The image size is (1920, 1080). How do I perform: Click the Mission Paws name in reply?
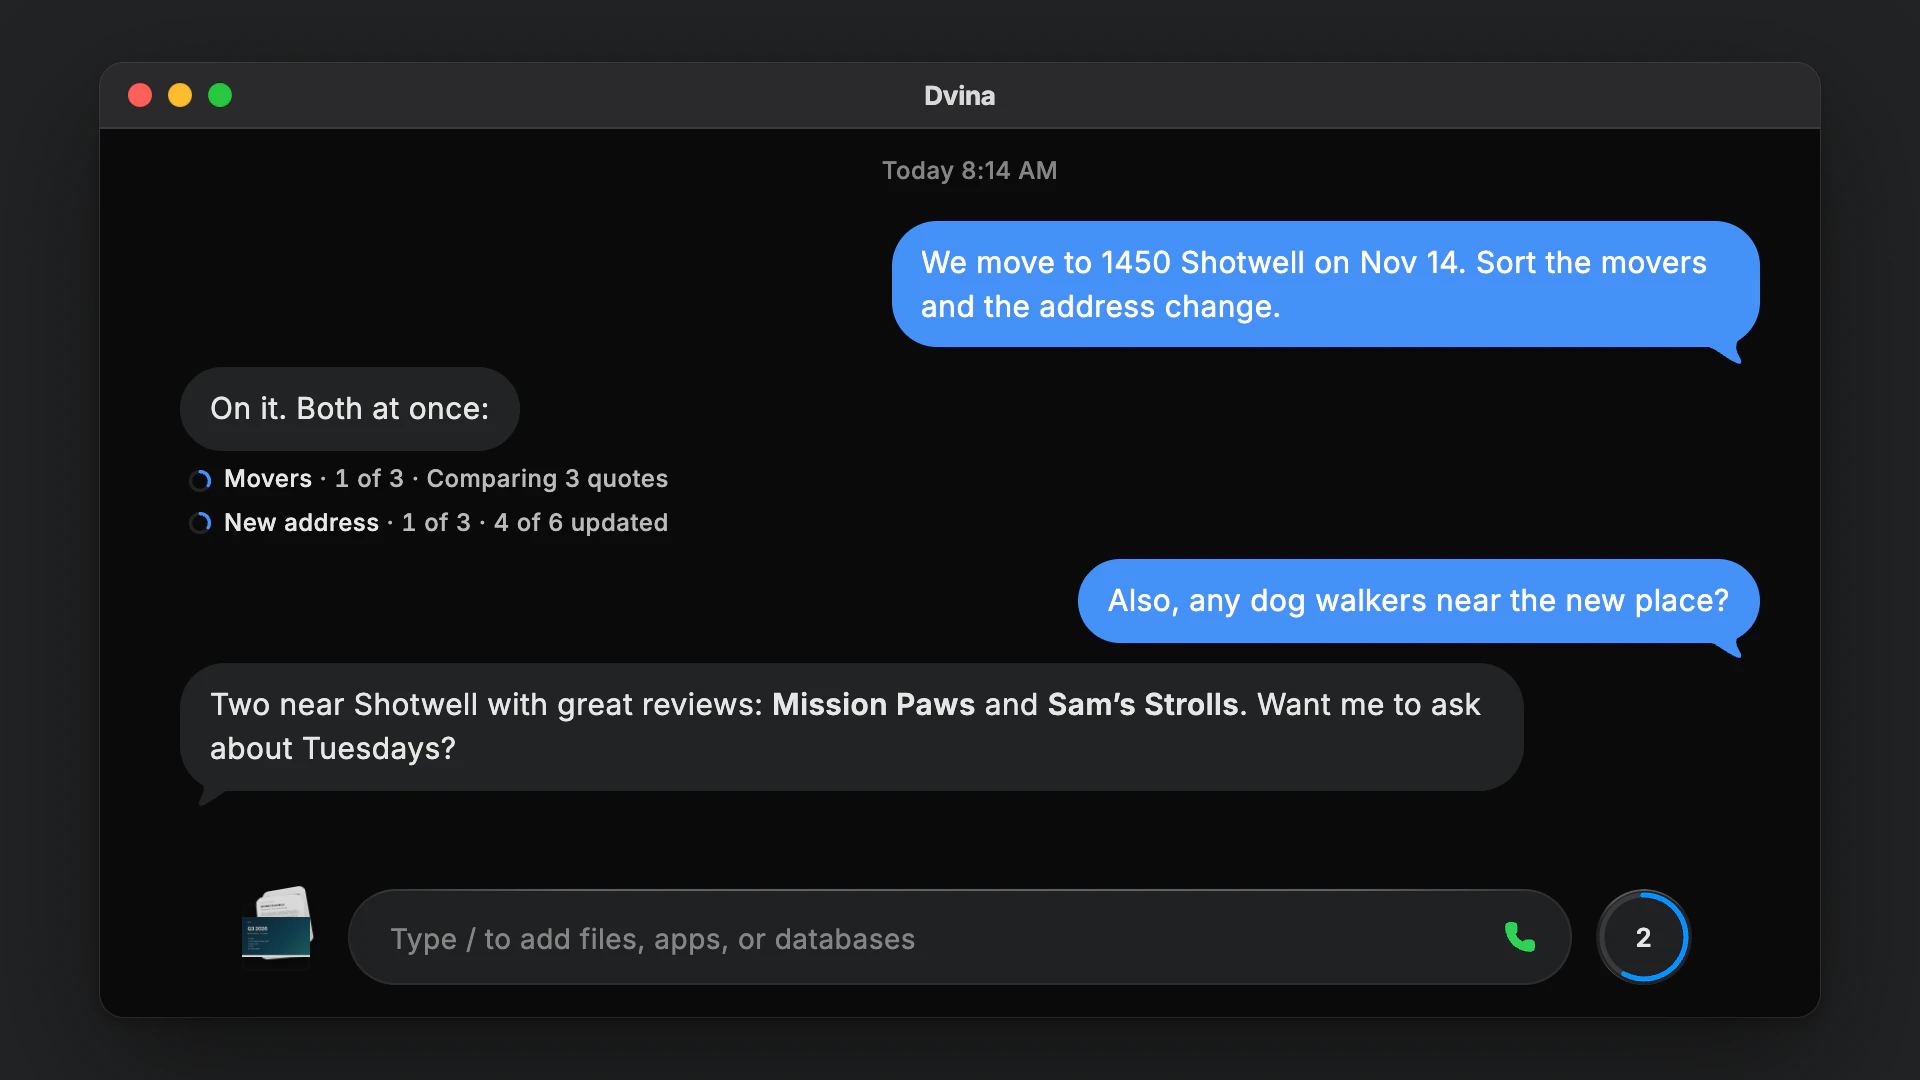(x=873, y=705)
